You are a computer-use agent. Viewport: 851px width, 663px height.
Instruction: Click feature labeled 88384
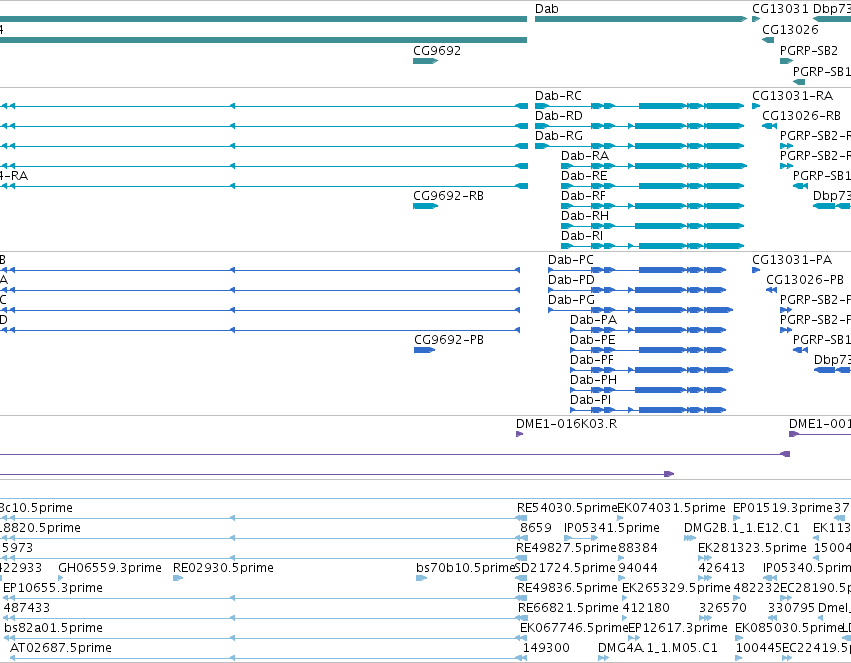tap(621, 558)
